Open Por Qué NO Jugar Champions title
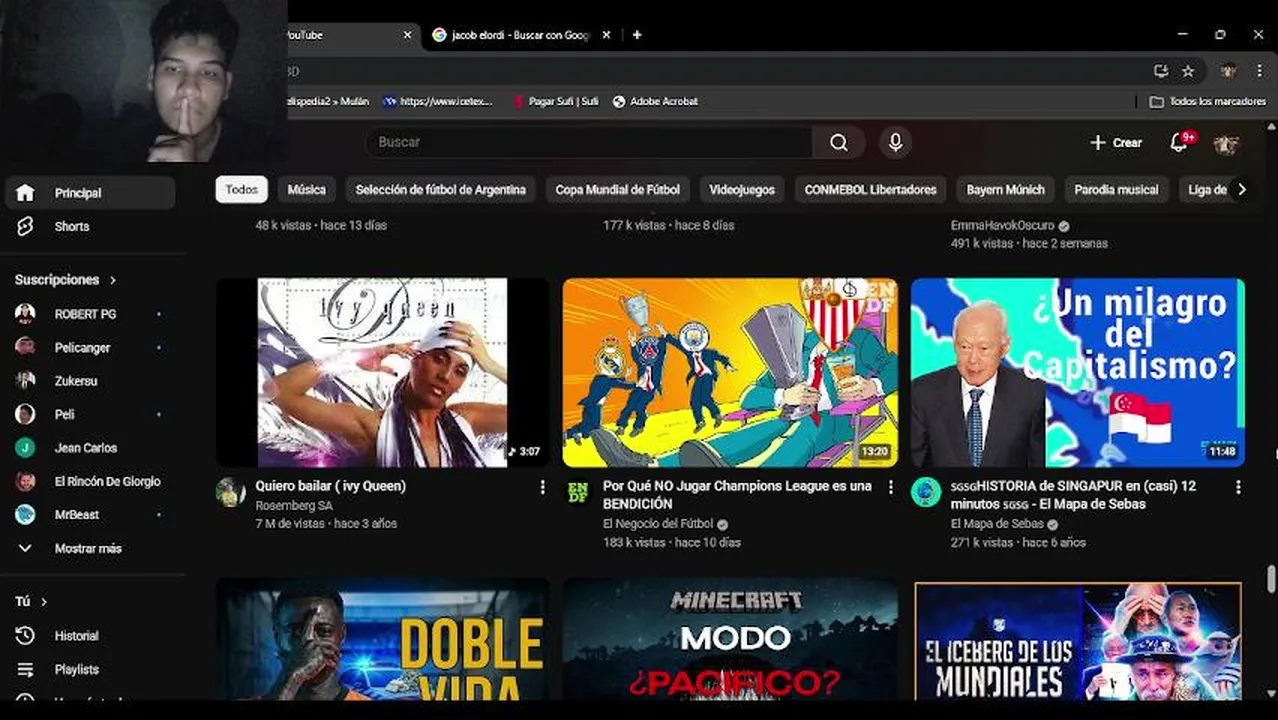This screenshot has height=720, width=1278. pos(737,495)
